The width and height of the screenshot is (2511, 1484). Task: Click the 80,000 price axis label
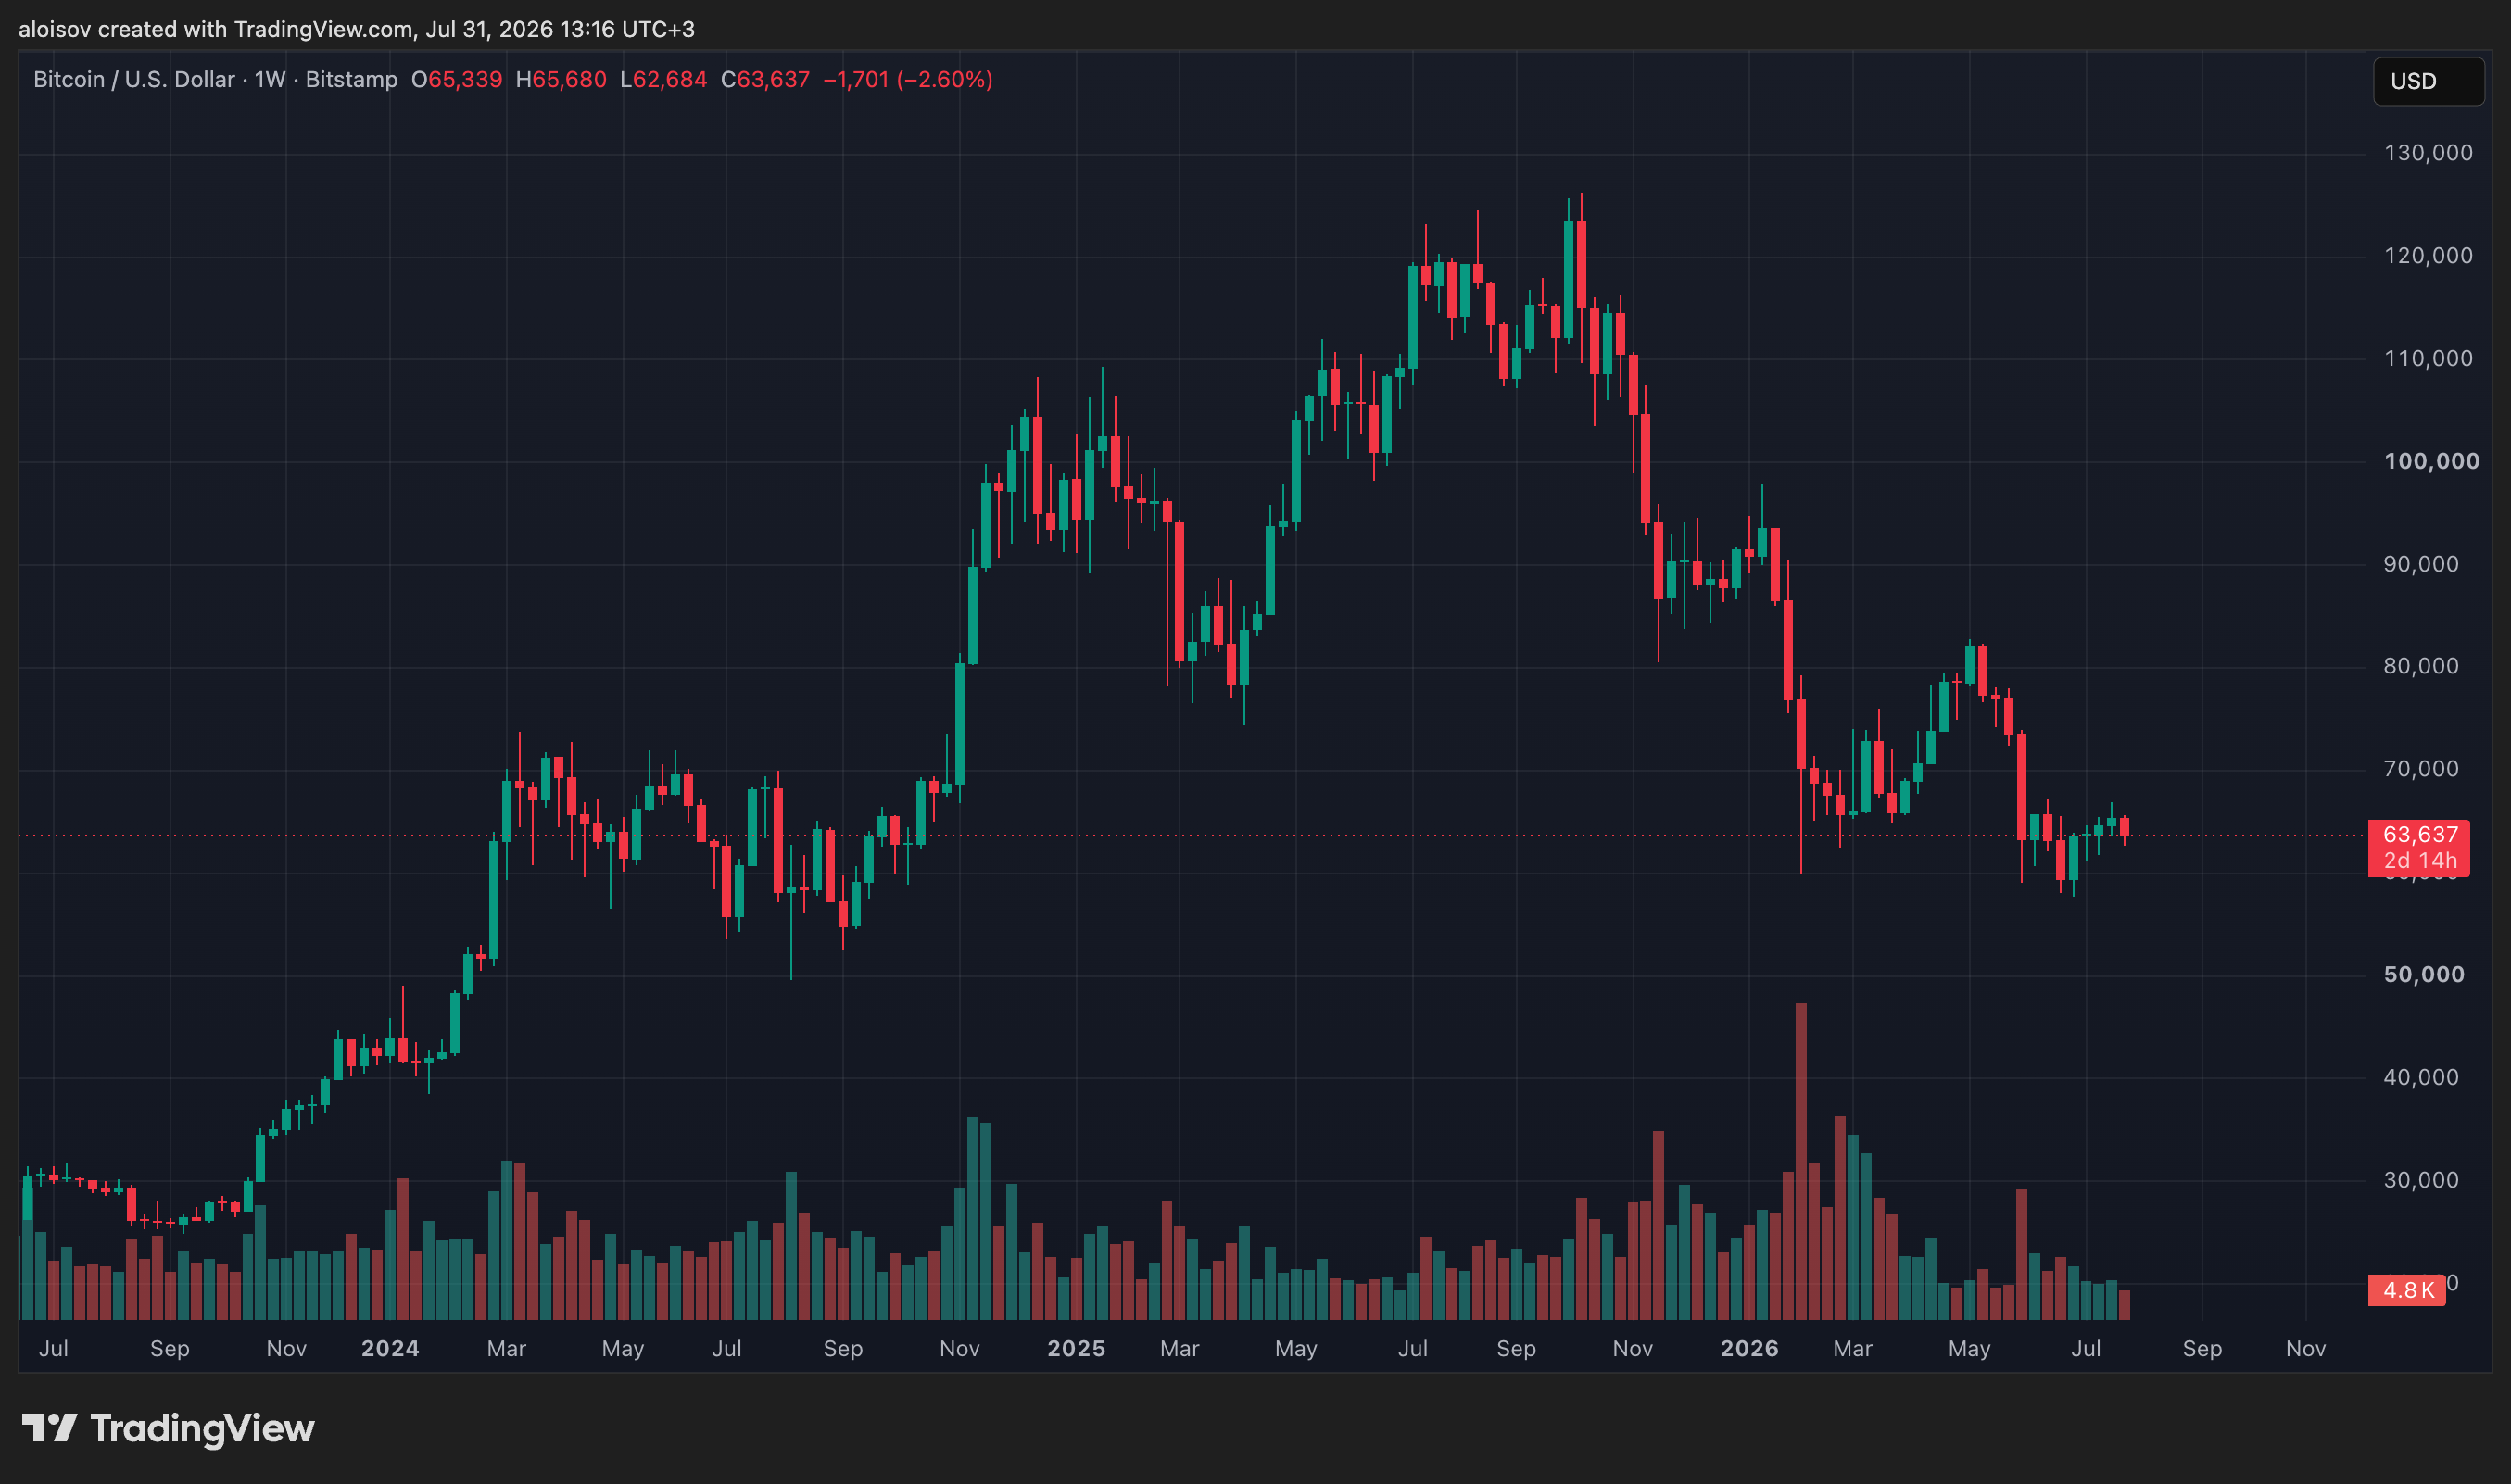tap(2421, 666)
